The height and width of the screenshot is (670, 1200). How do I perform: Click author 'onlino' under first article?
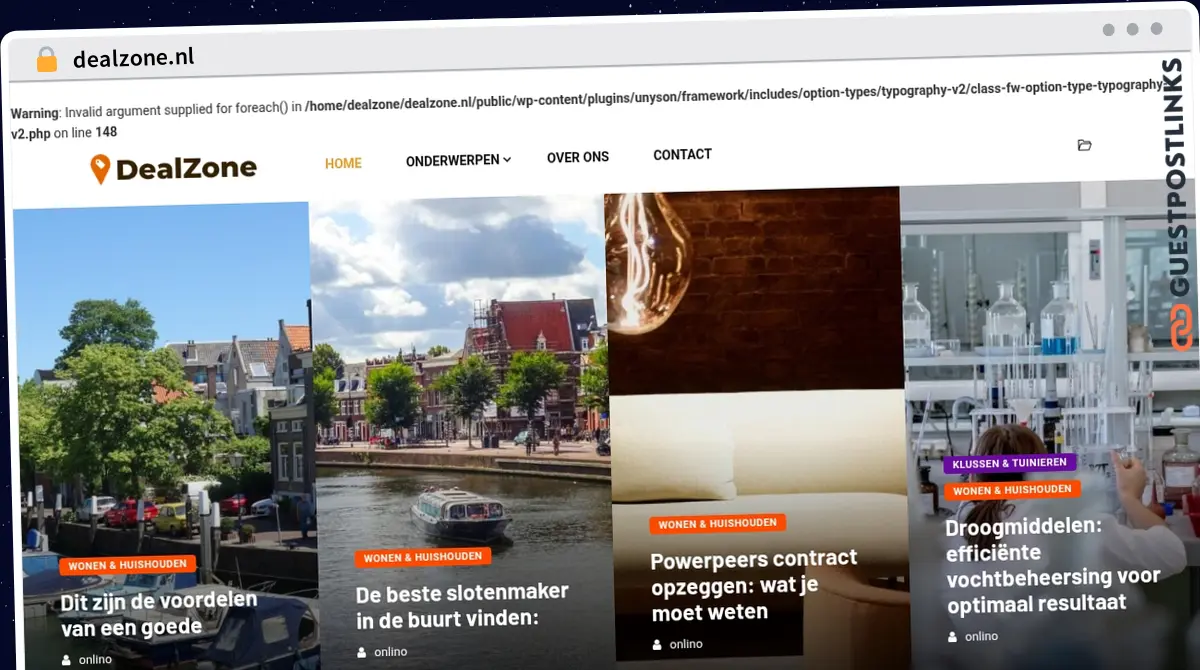(95, 660)
